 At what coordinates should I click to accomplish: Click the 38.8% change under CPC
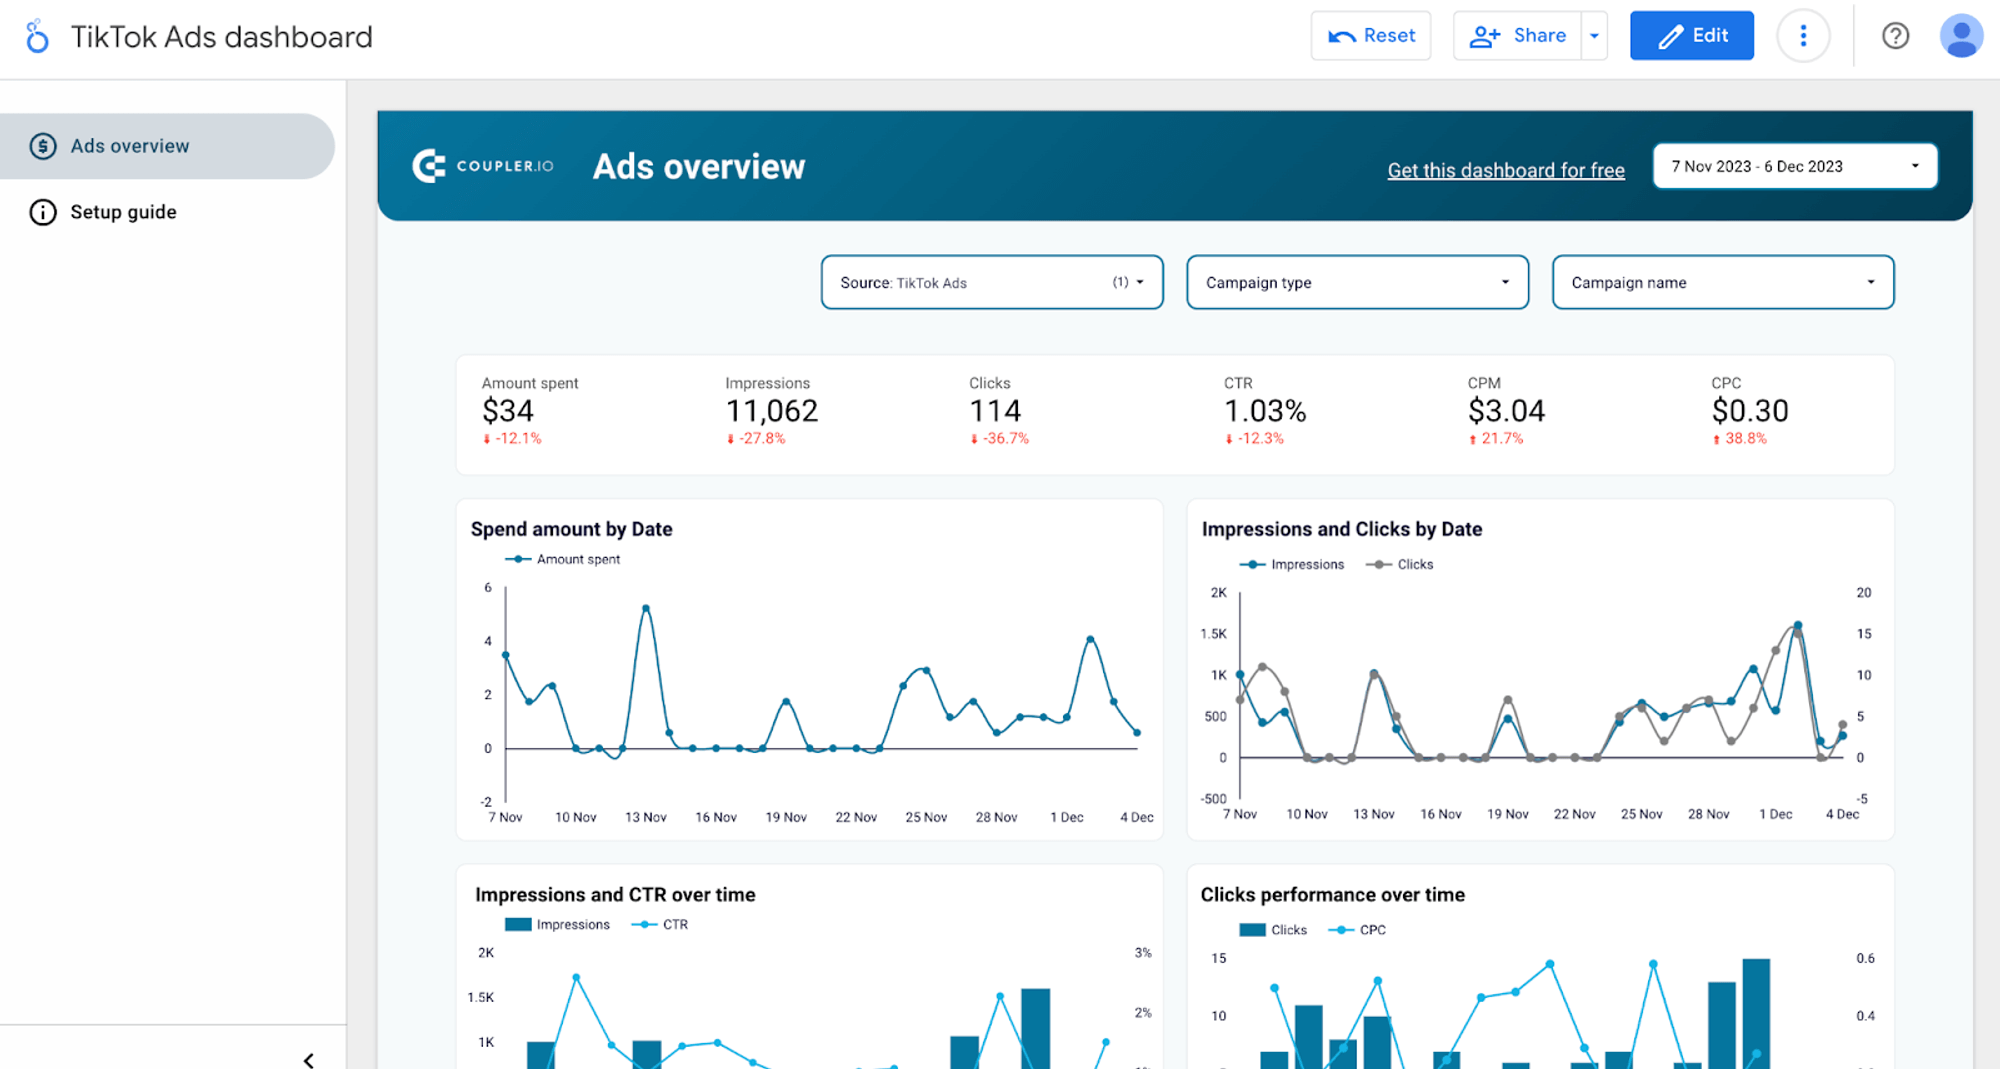(x=1740, y=438)
